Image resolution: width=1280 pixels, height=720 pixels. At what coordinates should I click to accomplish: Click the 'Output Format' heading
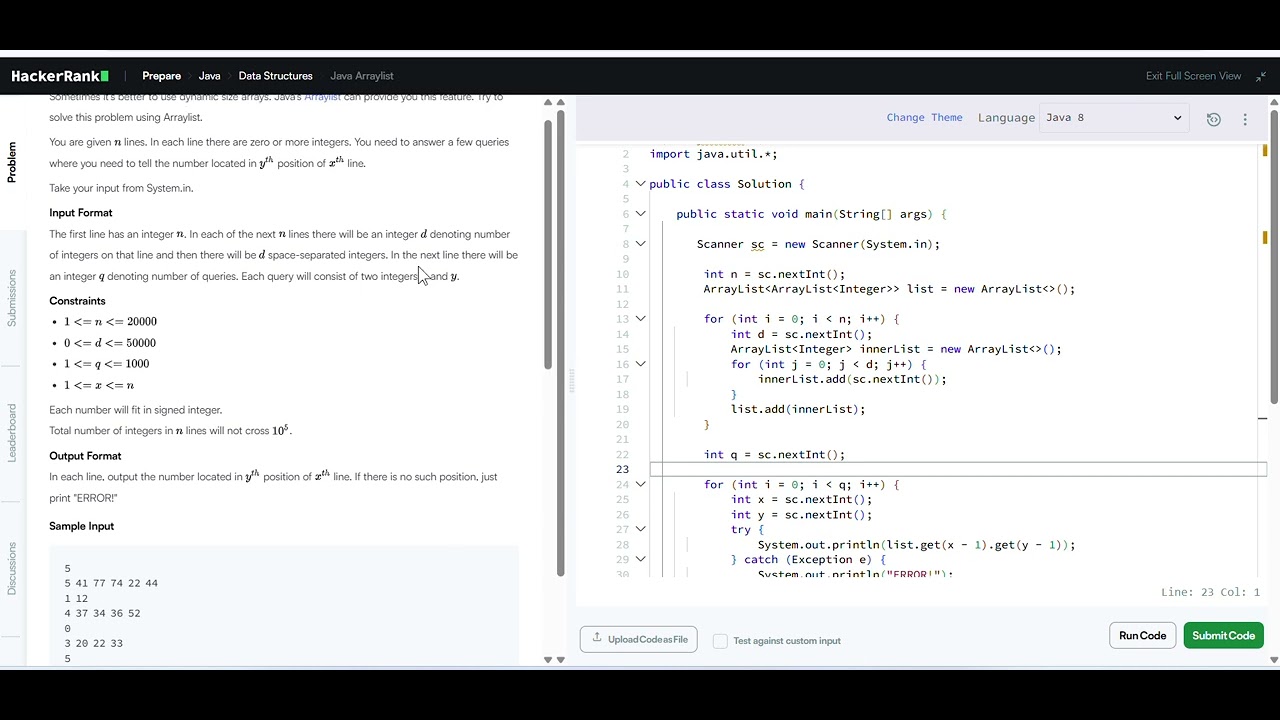[85, 456]
